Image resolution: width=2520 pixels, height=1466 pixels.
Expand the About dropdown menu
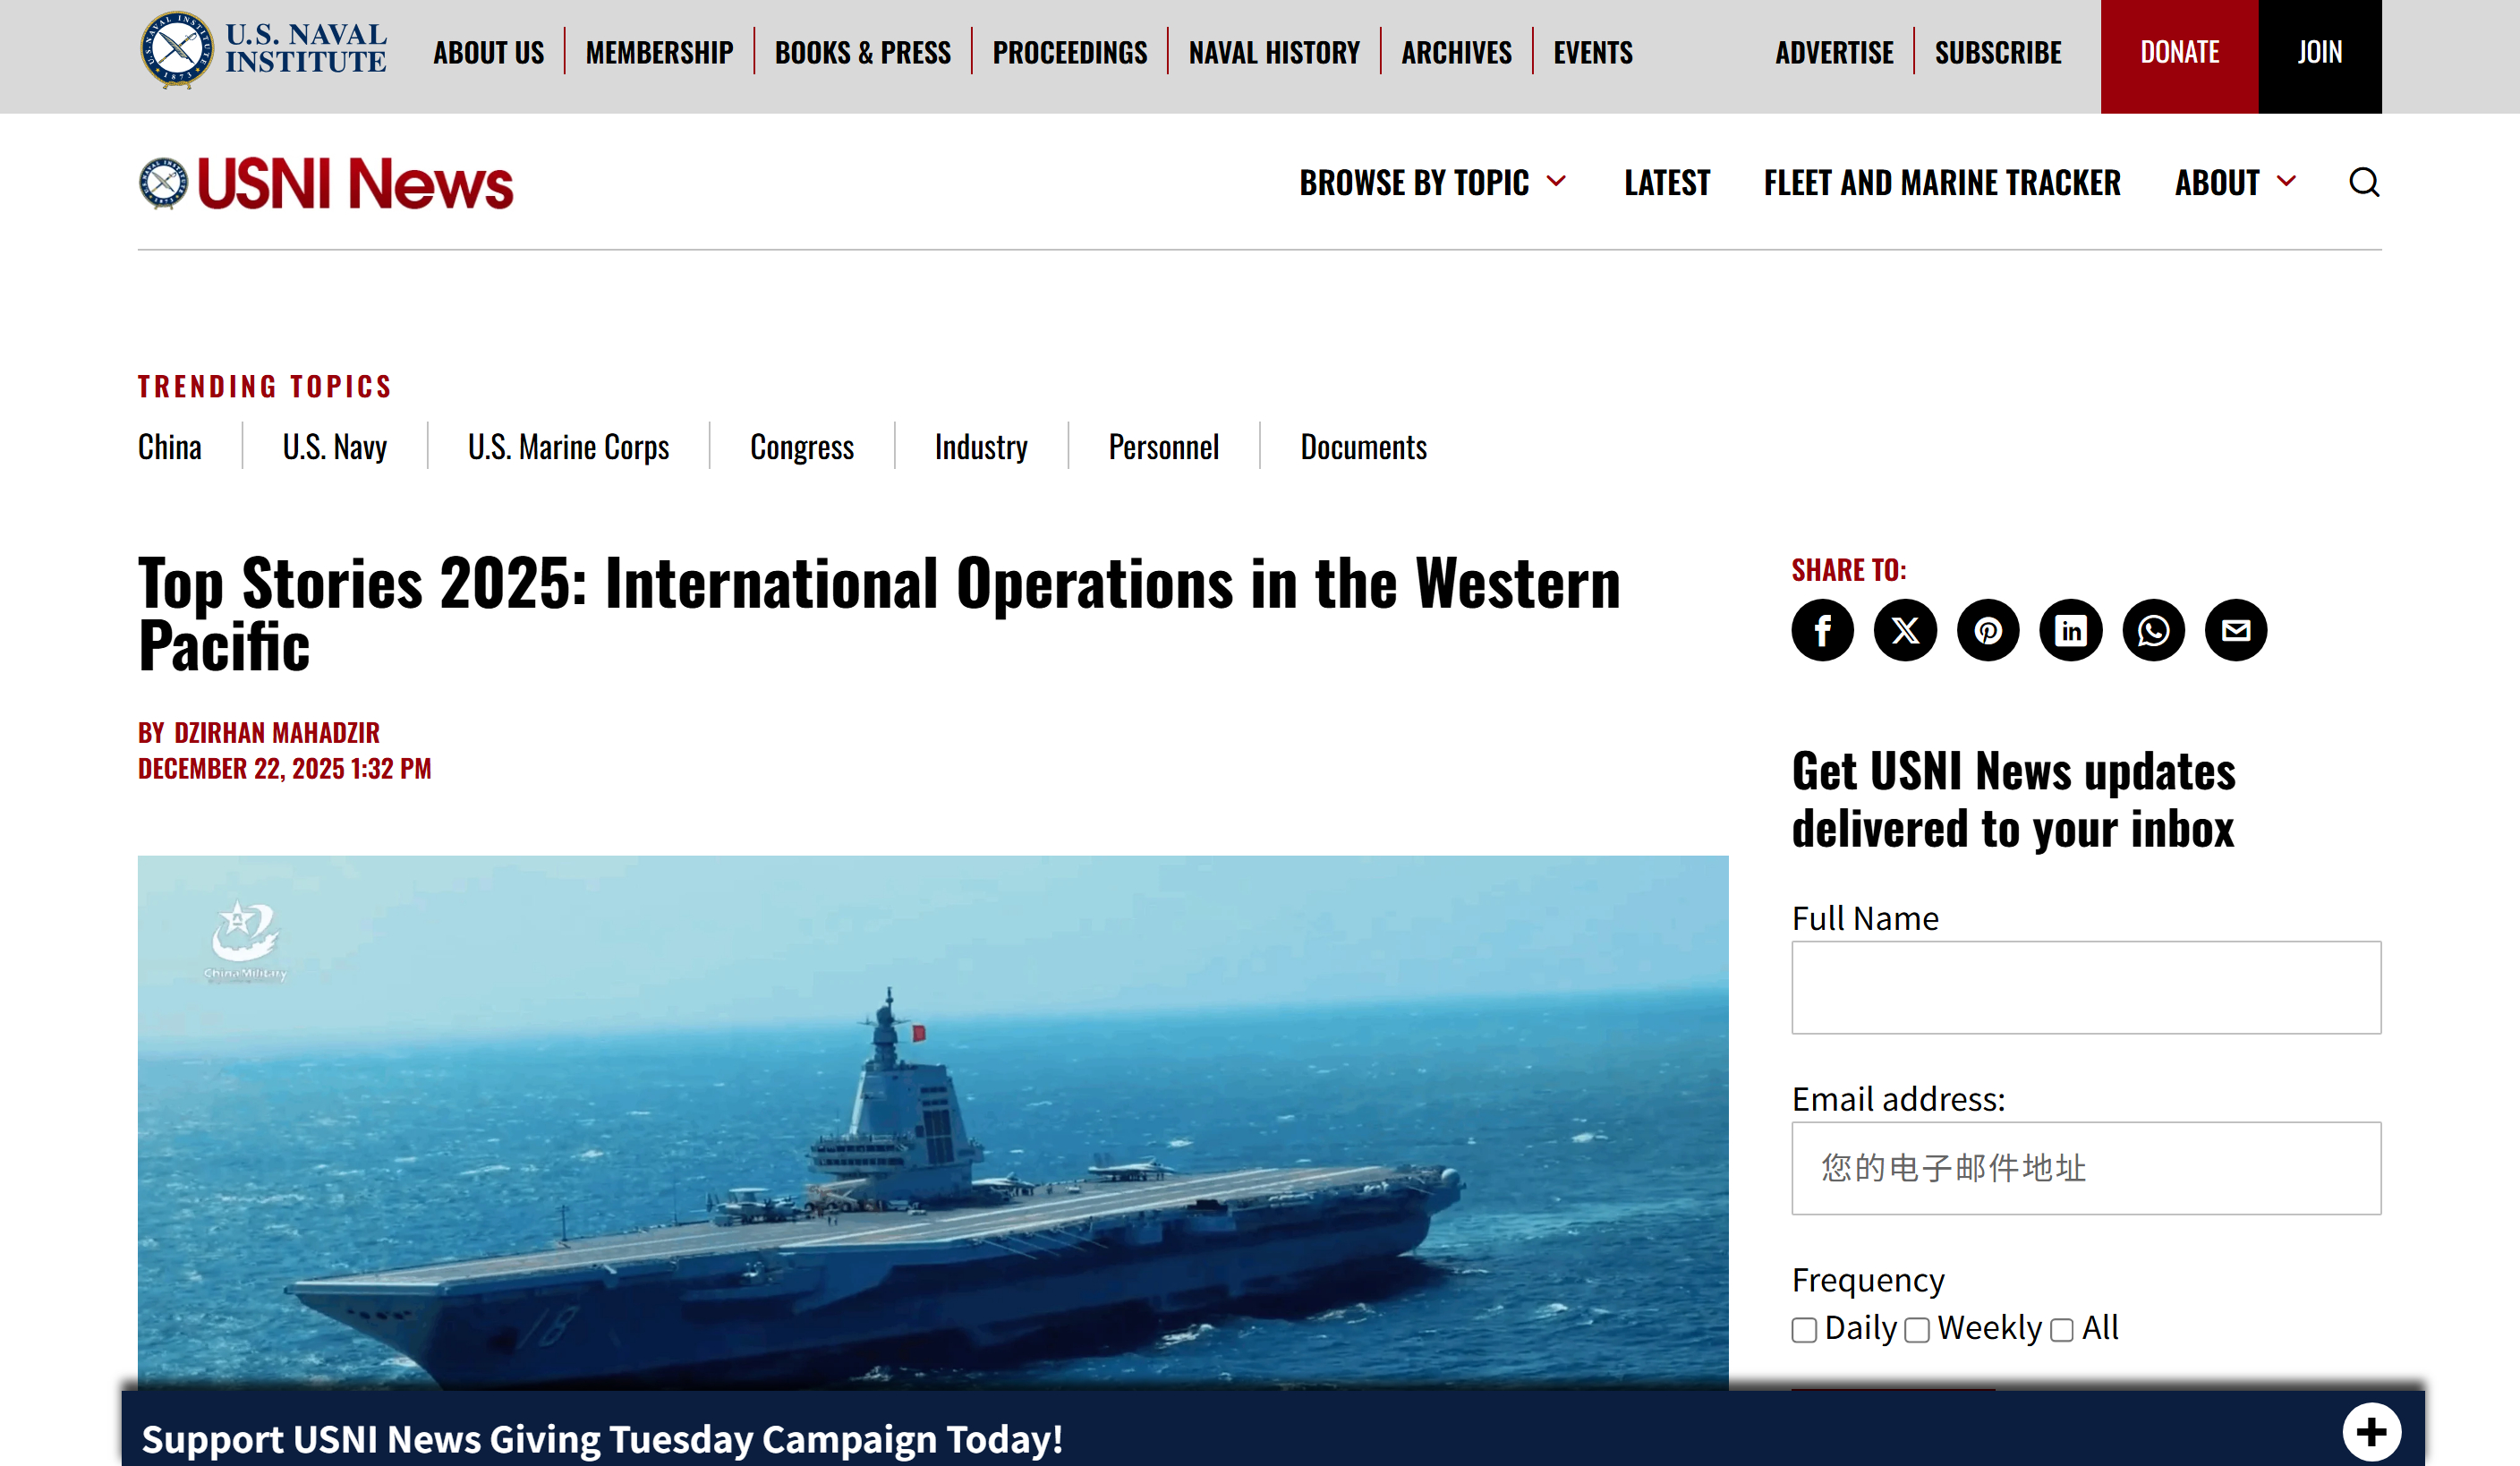pyautogui.click(x=2234, y=183)
